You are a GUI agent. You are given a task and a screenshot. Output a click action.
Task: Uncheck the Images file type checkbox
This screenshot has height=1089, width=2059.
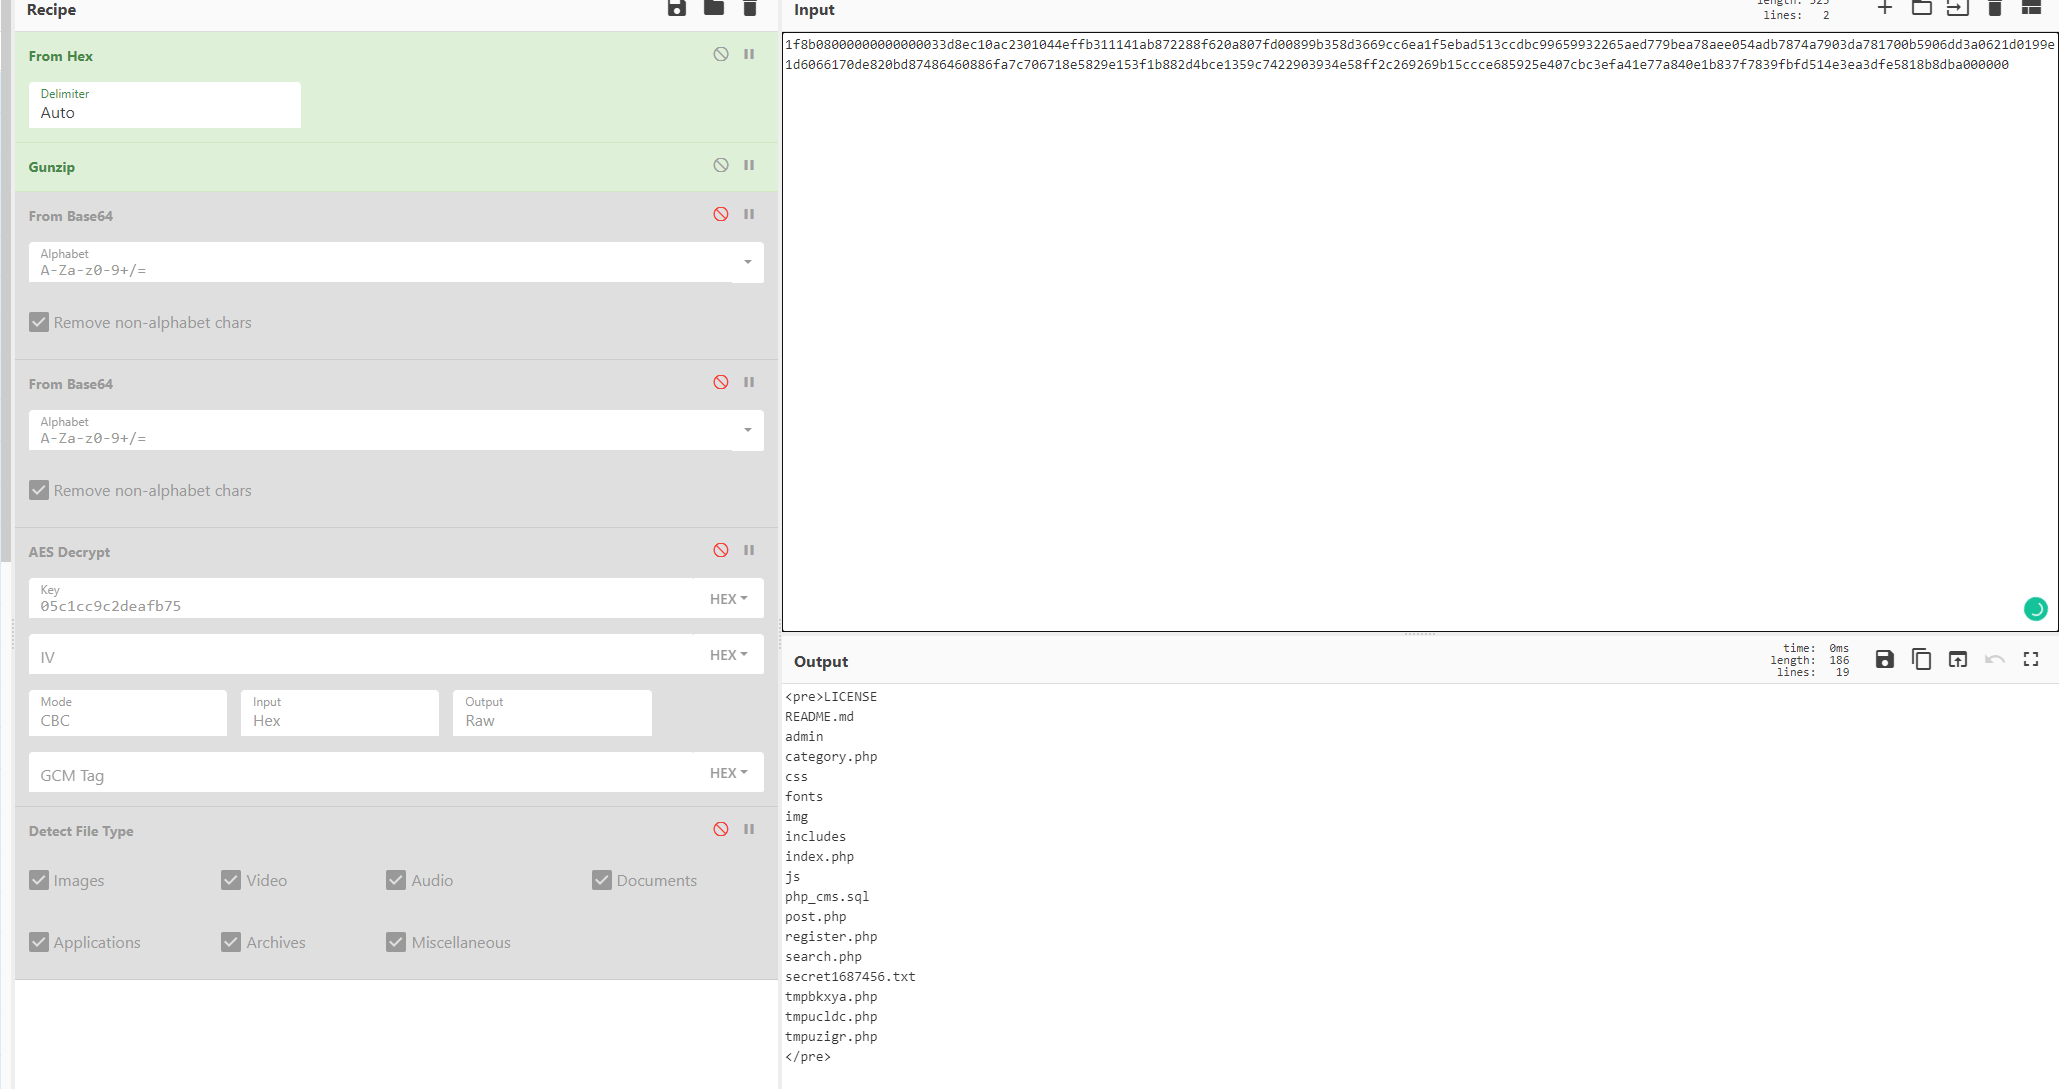point(39,880)
